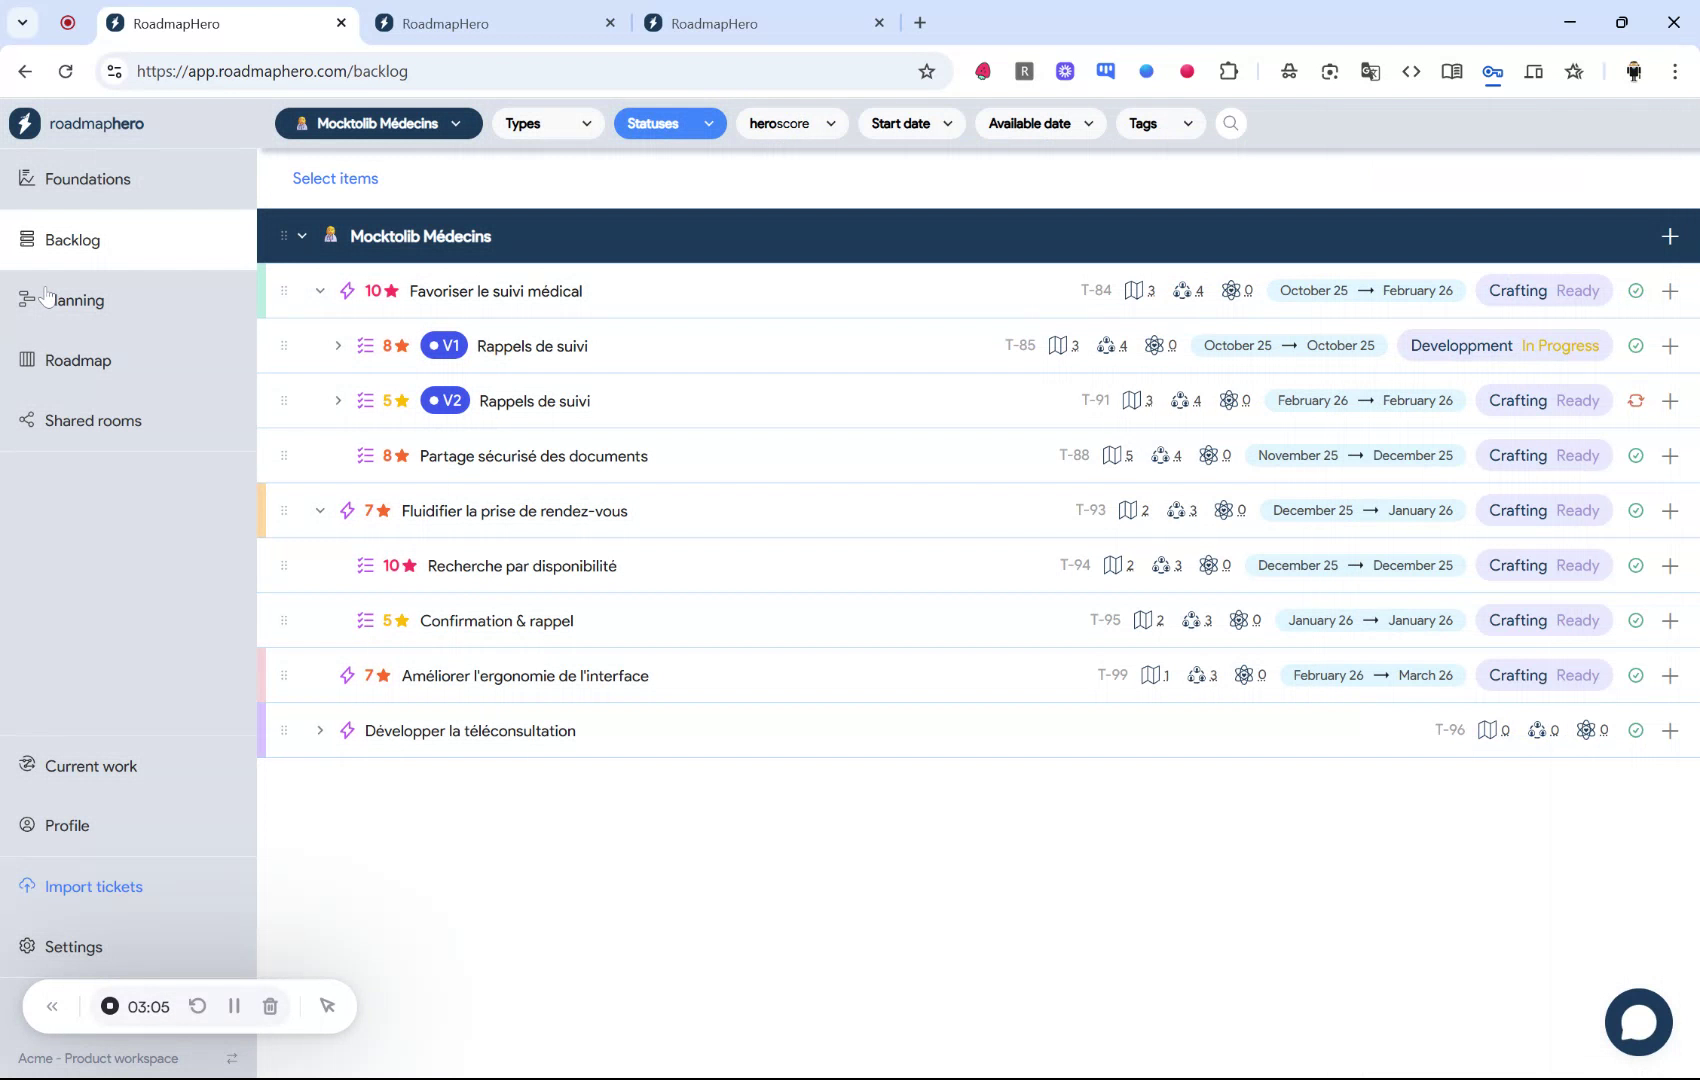The height and width of the screenshot is (1080, 1700).
Task: Open the browser's three-dot menu
Action: (x=1676, y=71)
